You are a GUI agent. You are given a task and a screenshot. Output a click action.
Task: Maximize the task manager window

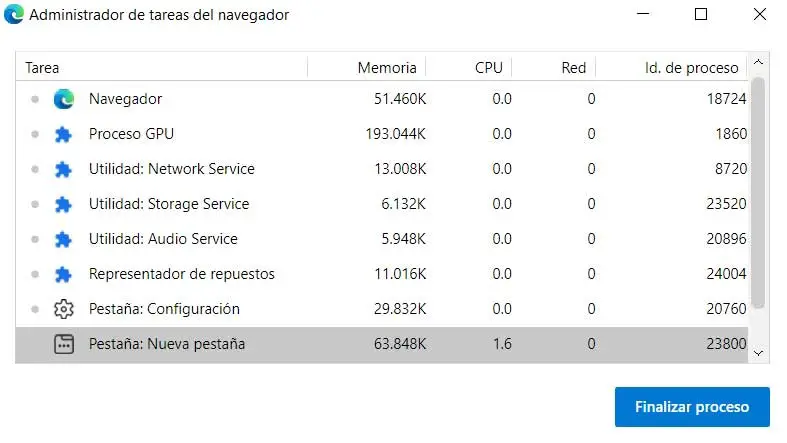pos(700,15)
